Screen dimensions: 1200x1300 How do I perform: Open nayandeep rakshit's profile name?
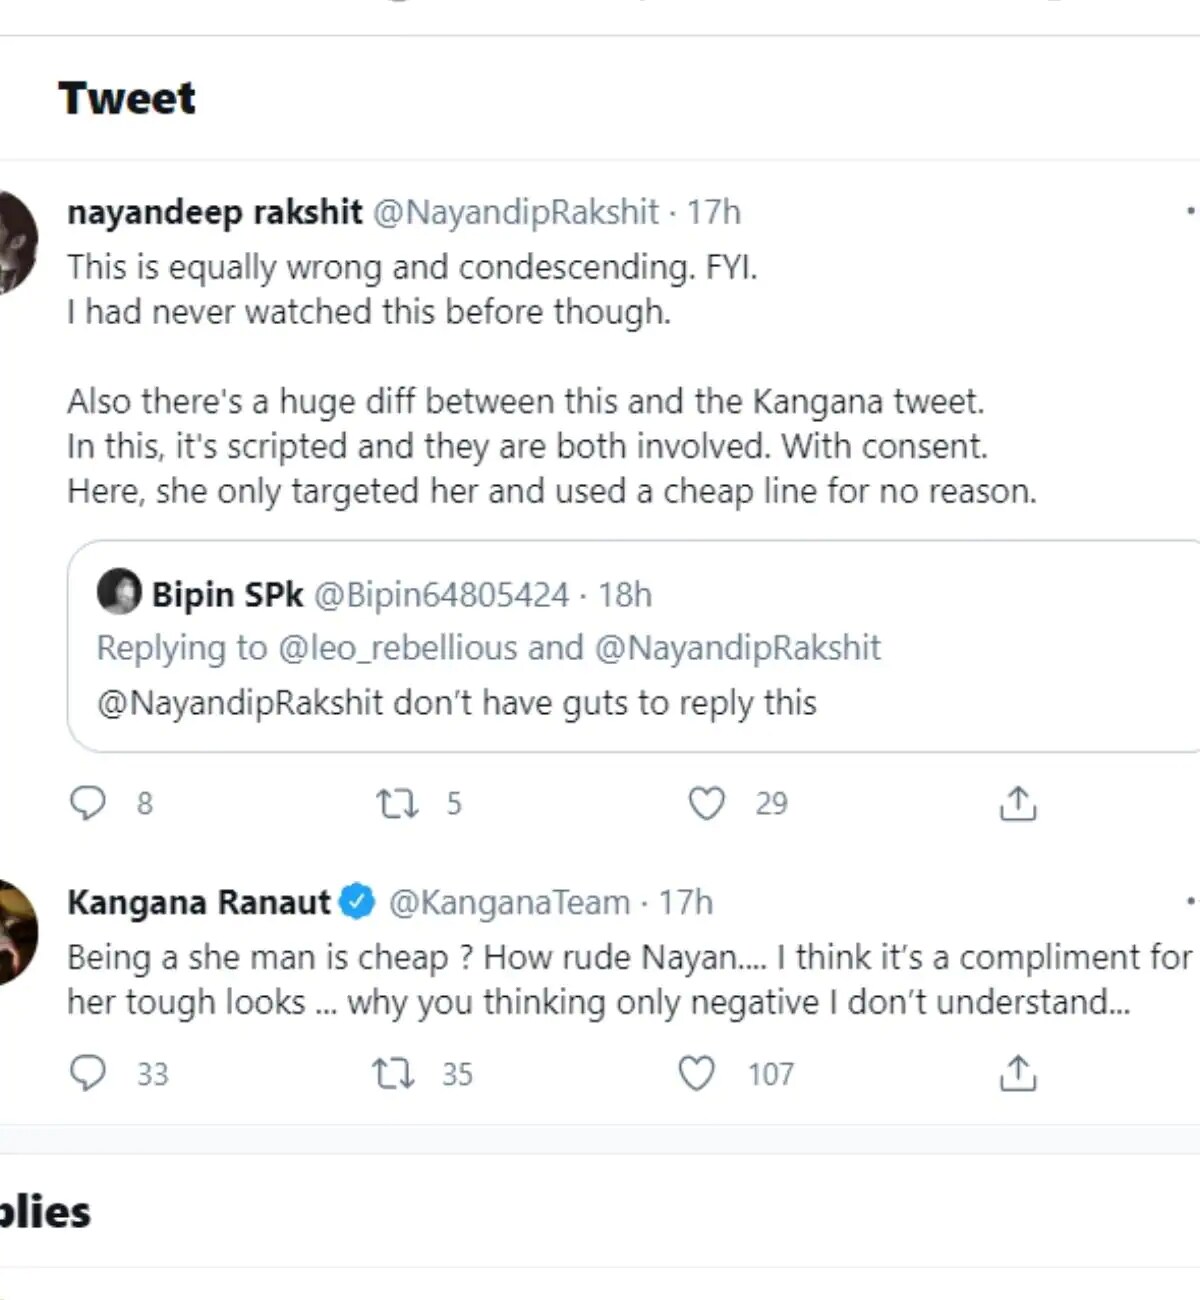tap(214, 212)
